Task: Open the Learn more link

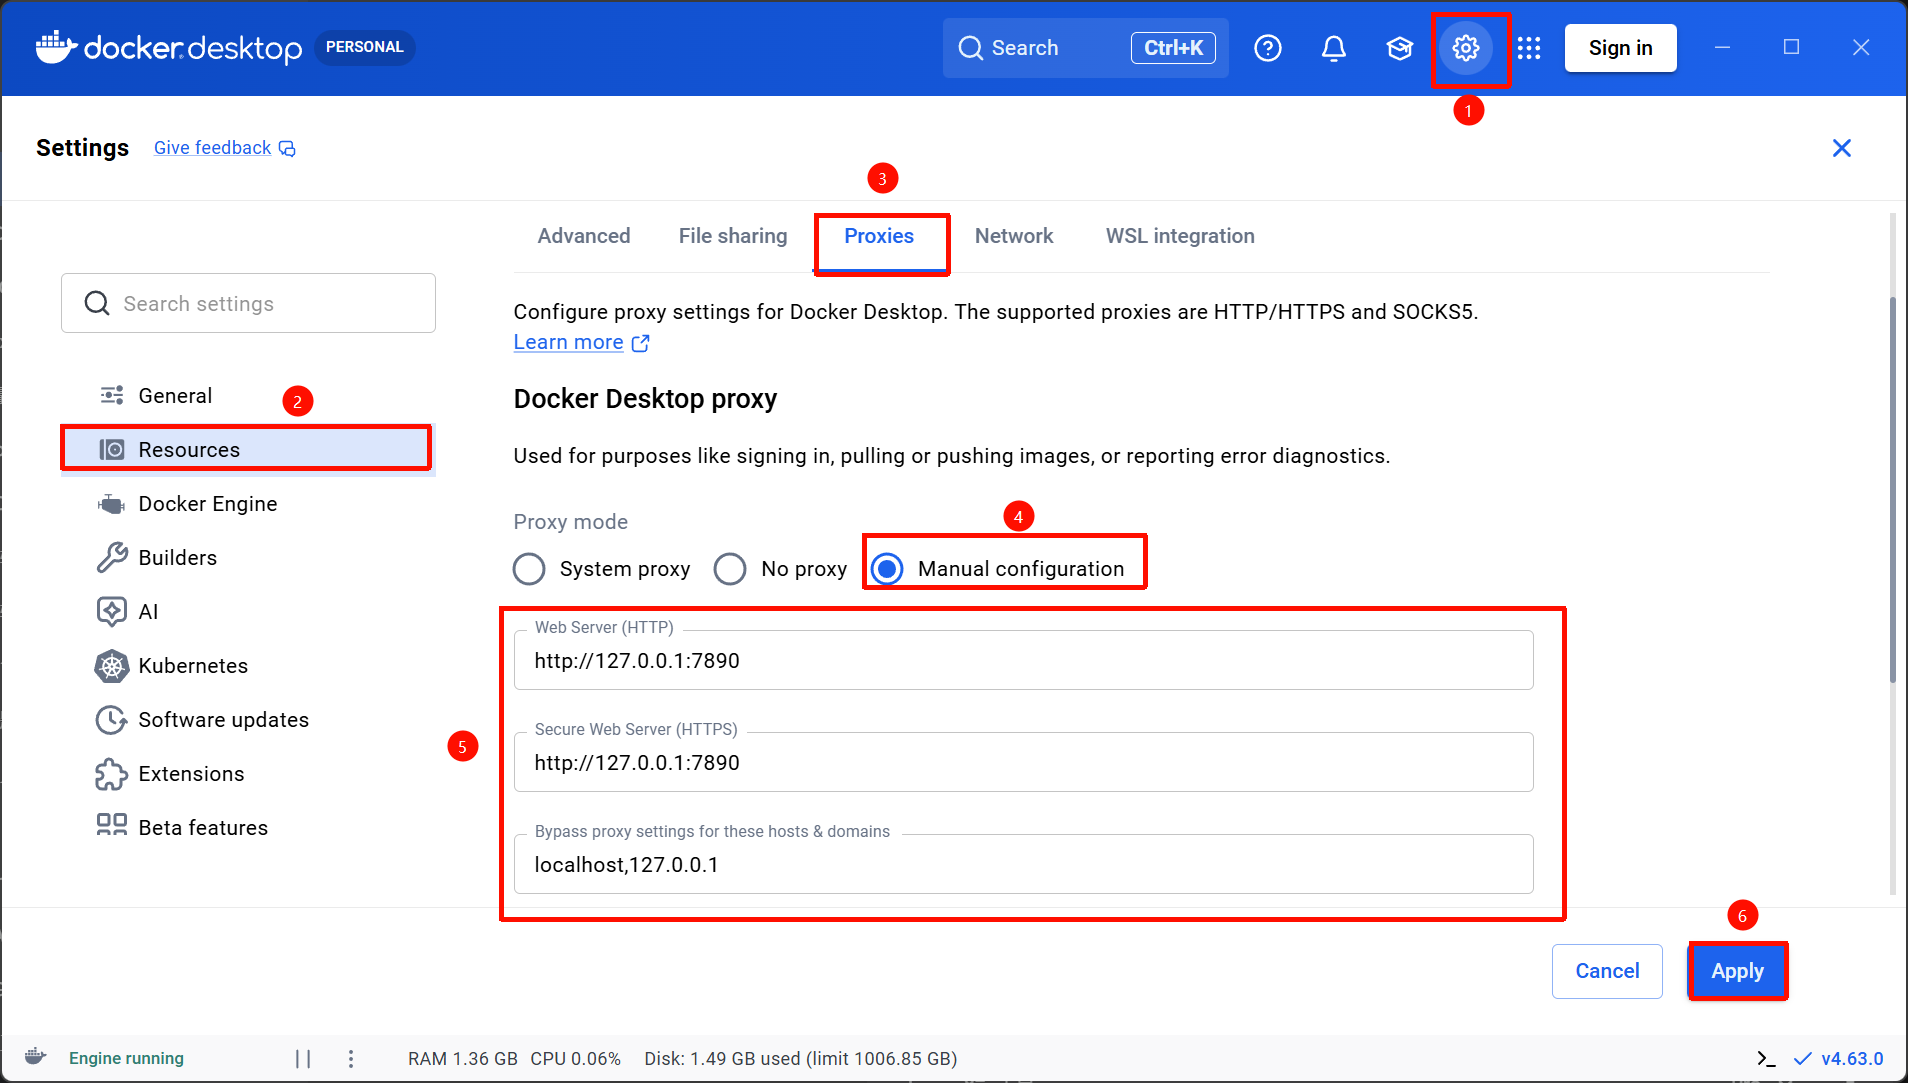Action: pyautogui.click(x=568, y=342)
